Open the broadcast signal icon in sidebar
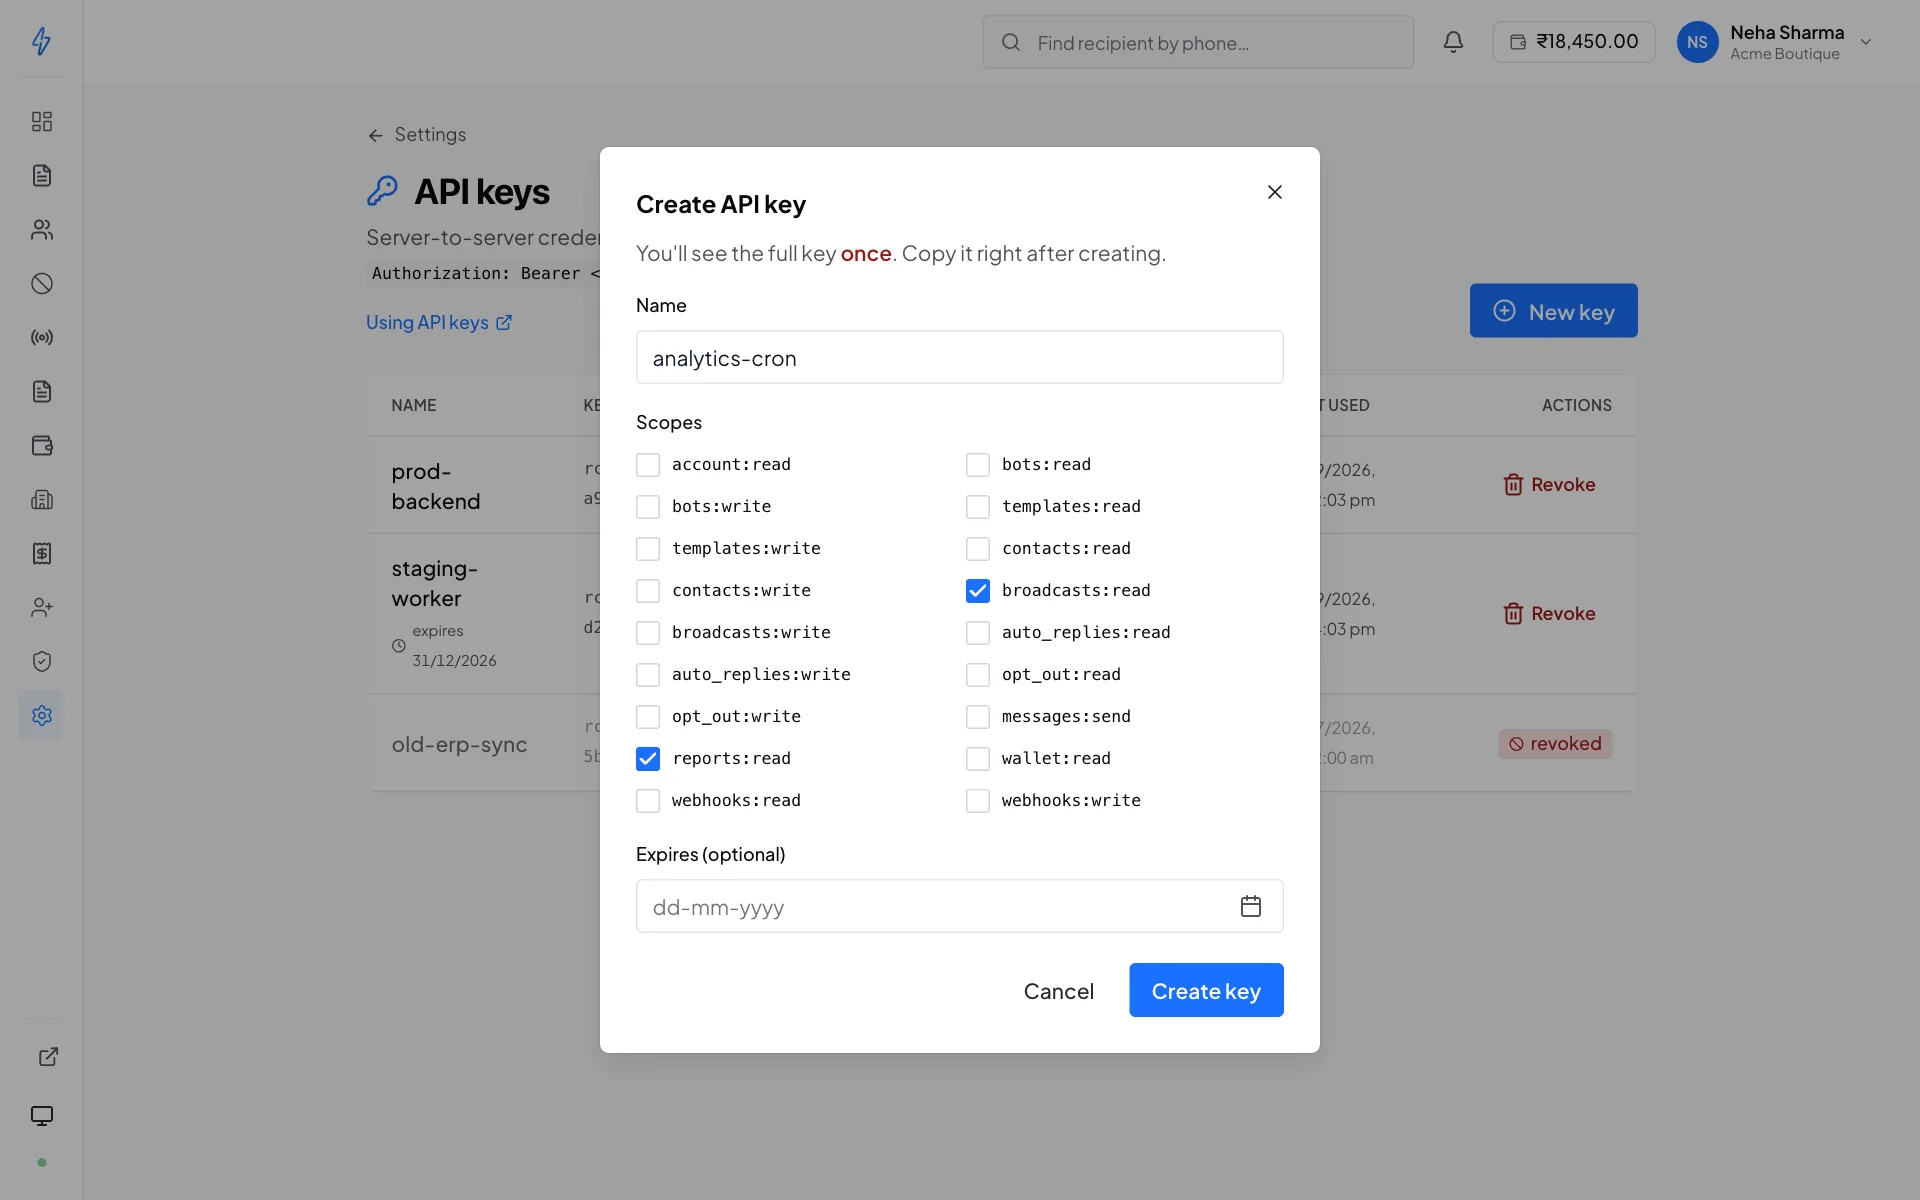The width and height of the screenshot is (1920, 1200). tap(41, 337)
